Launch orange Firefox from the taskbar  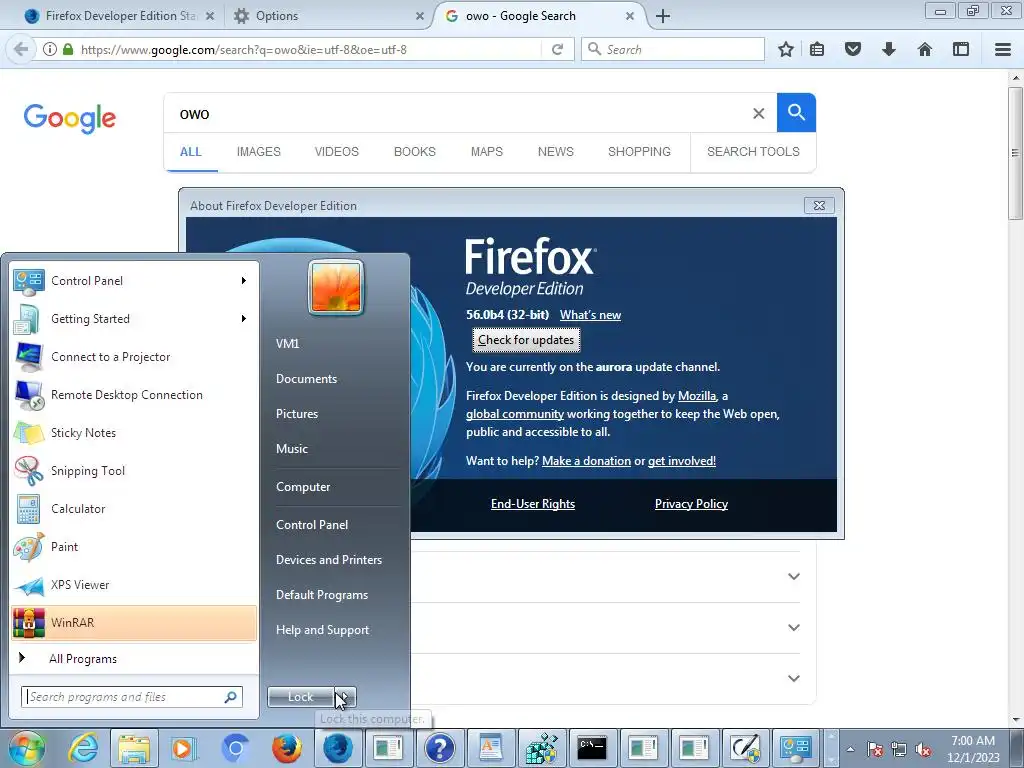click(x=286, y=748)
